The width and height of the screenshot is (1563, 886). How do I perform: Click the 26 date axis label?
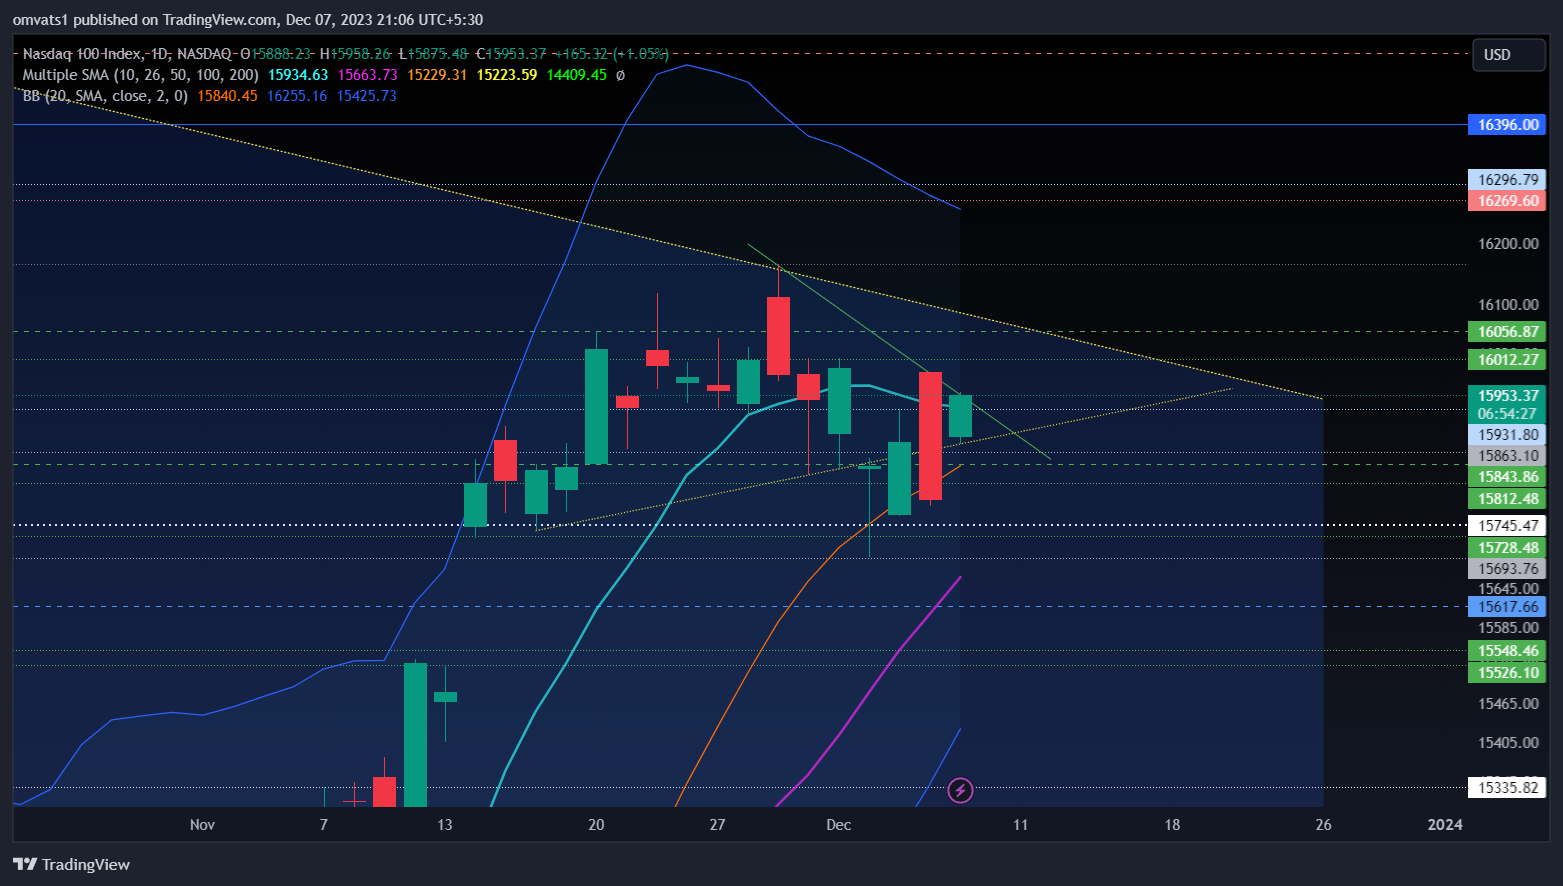click(1323, 825)
